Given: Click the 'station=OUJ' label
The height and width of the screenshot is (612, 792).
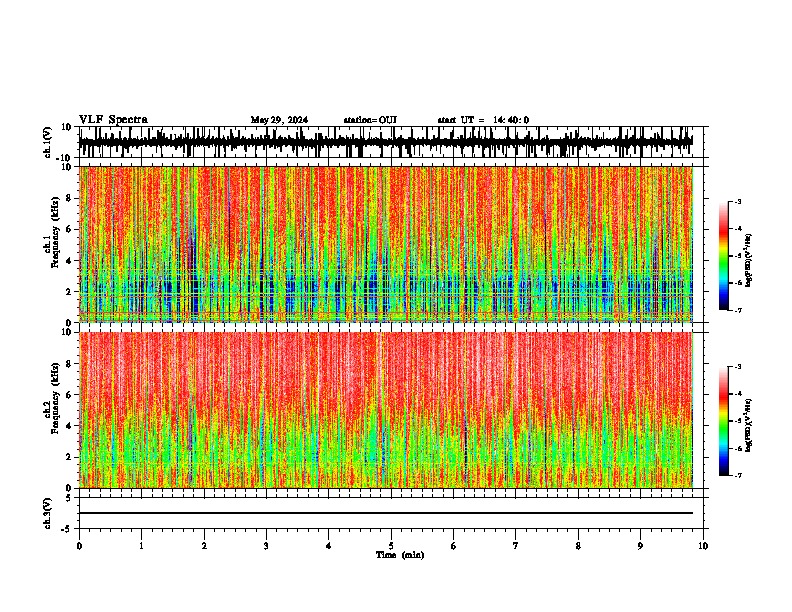Looking at the screenshot, I should [x=370, y=120].
